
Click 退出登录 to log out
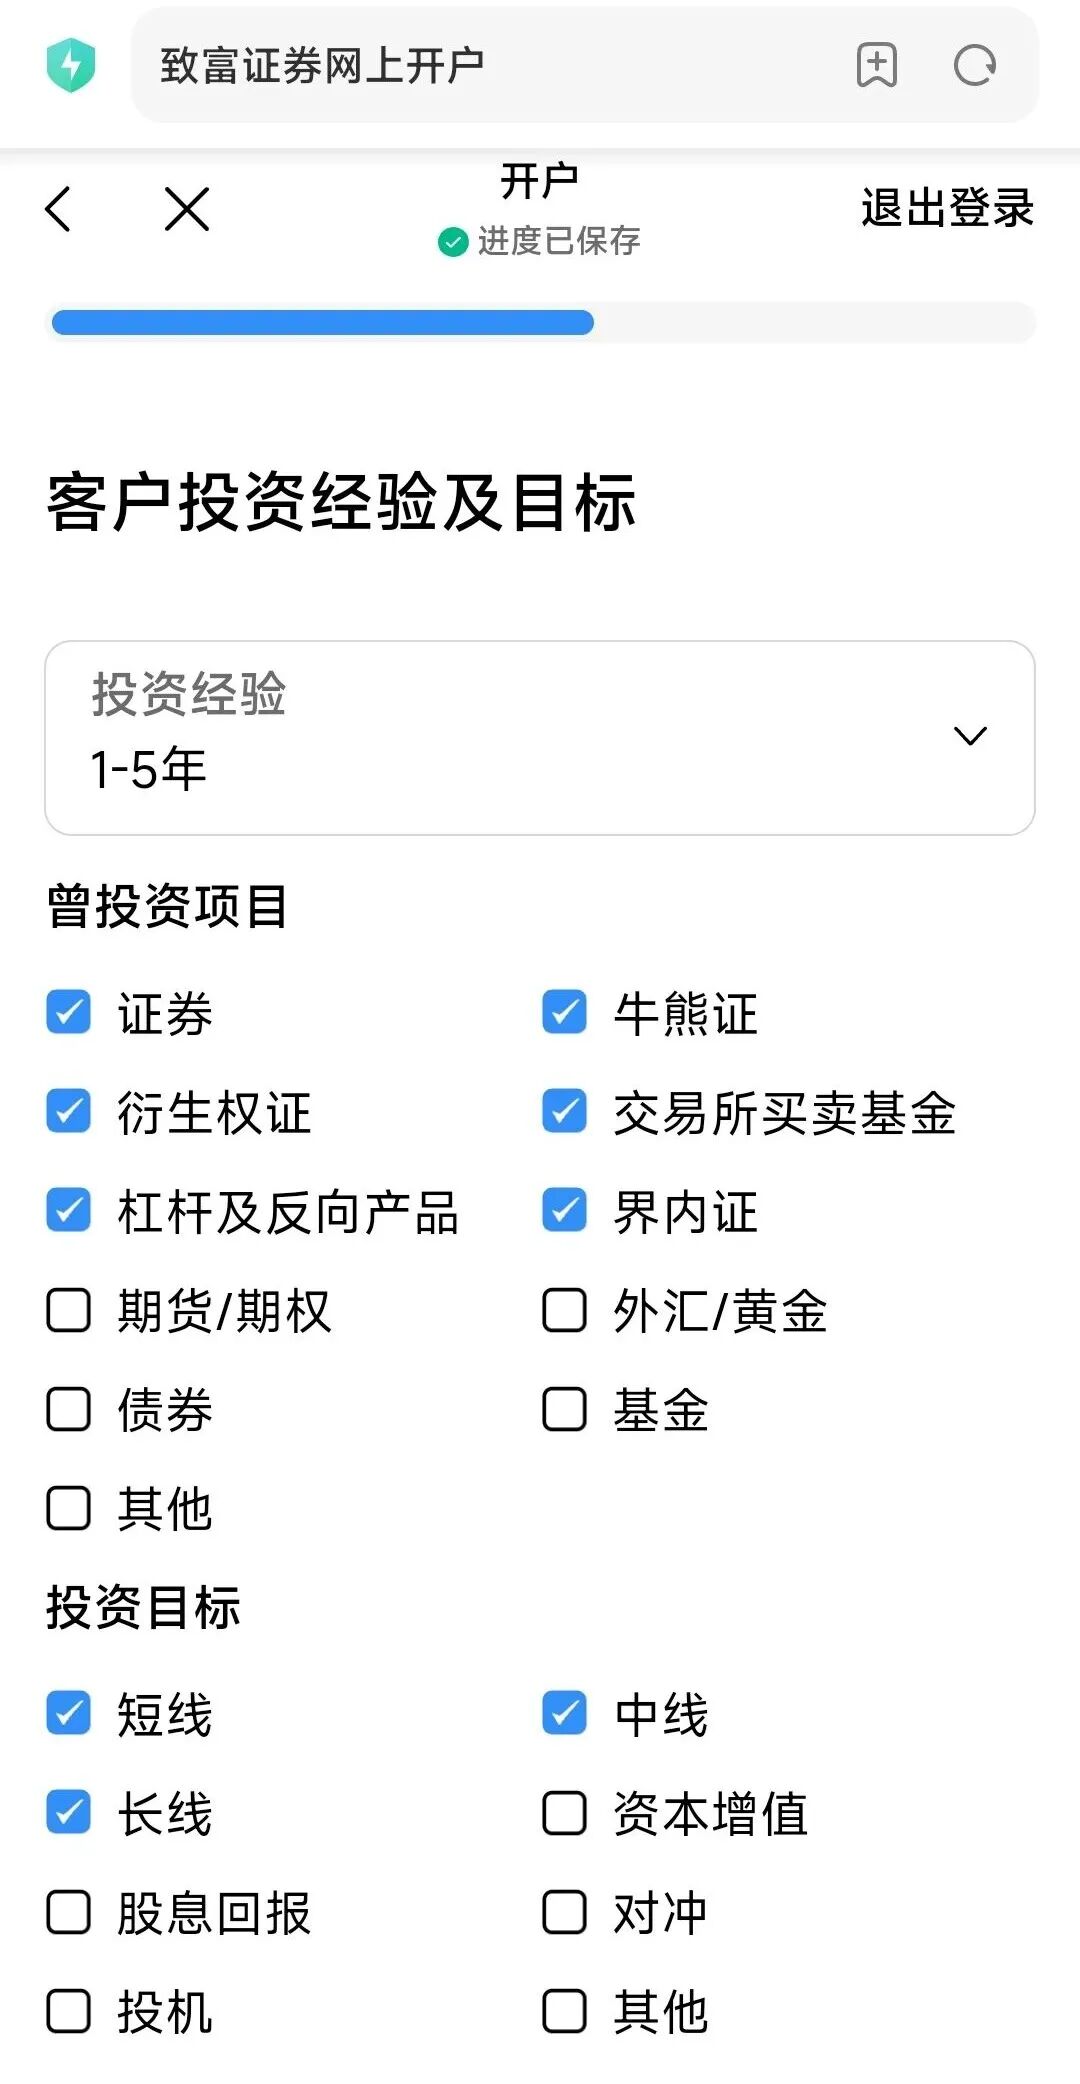point(946,208)
